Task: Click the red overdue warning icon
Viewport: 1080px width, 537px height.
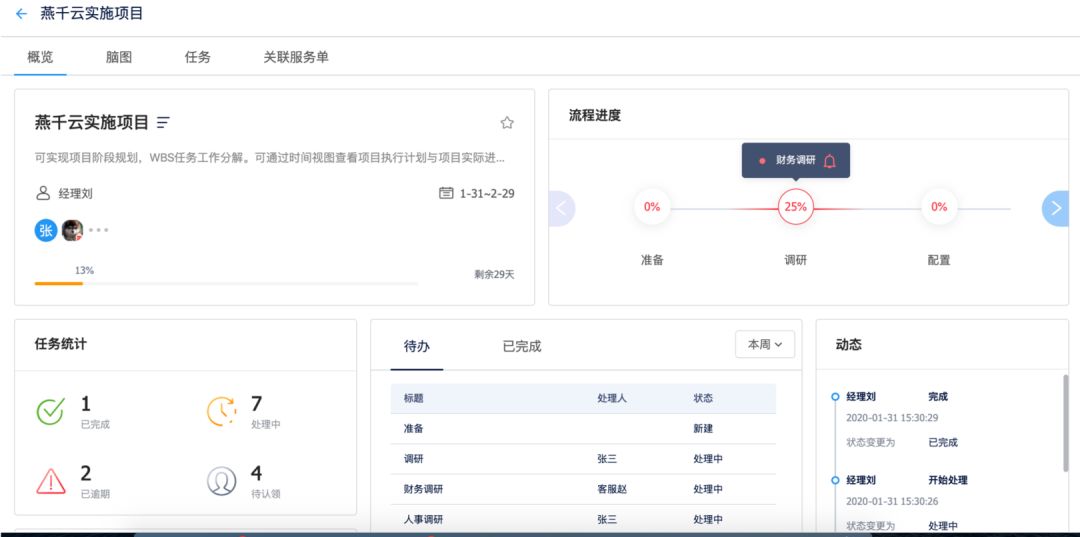Action: [x=50, y=480]
